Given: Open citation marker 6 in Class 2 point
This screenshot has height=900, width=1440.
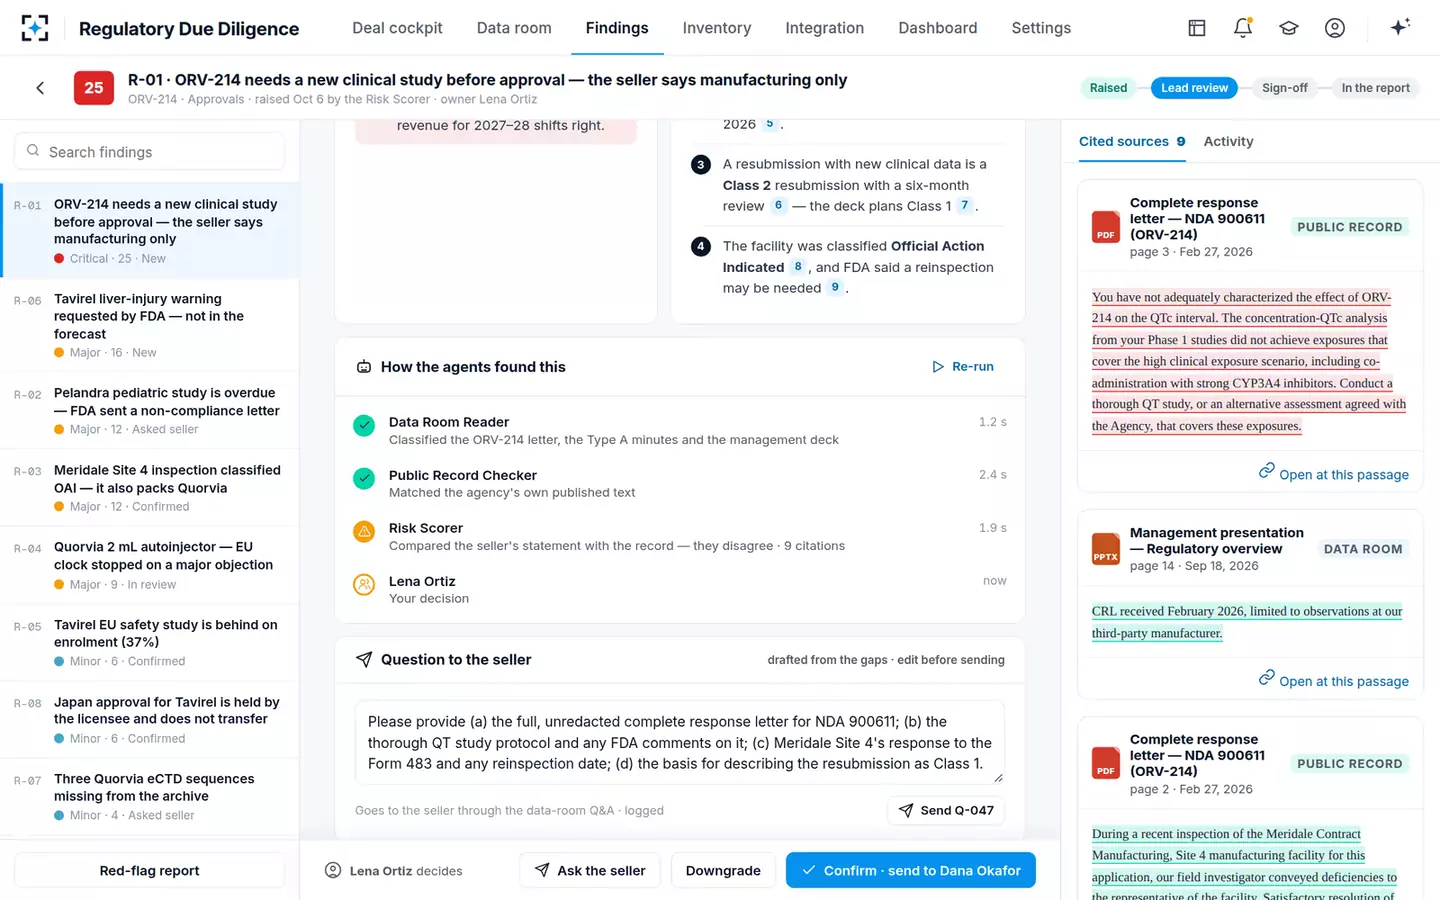Looking at the screenshot, I should [x=778, y=206].
